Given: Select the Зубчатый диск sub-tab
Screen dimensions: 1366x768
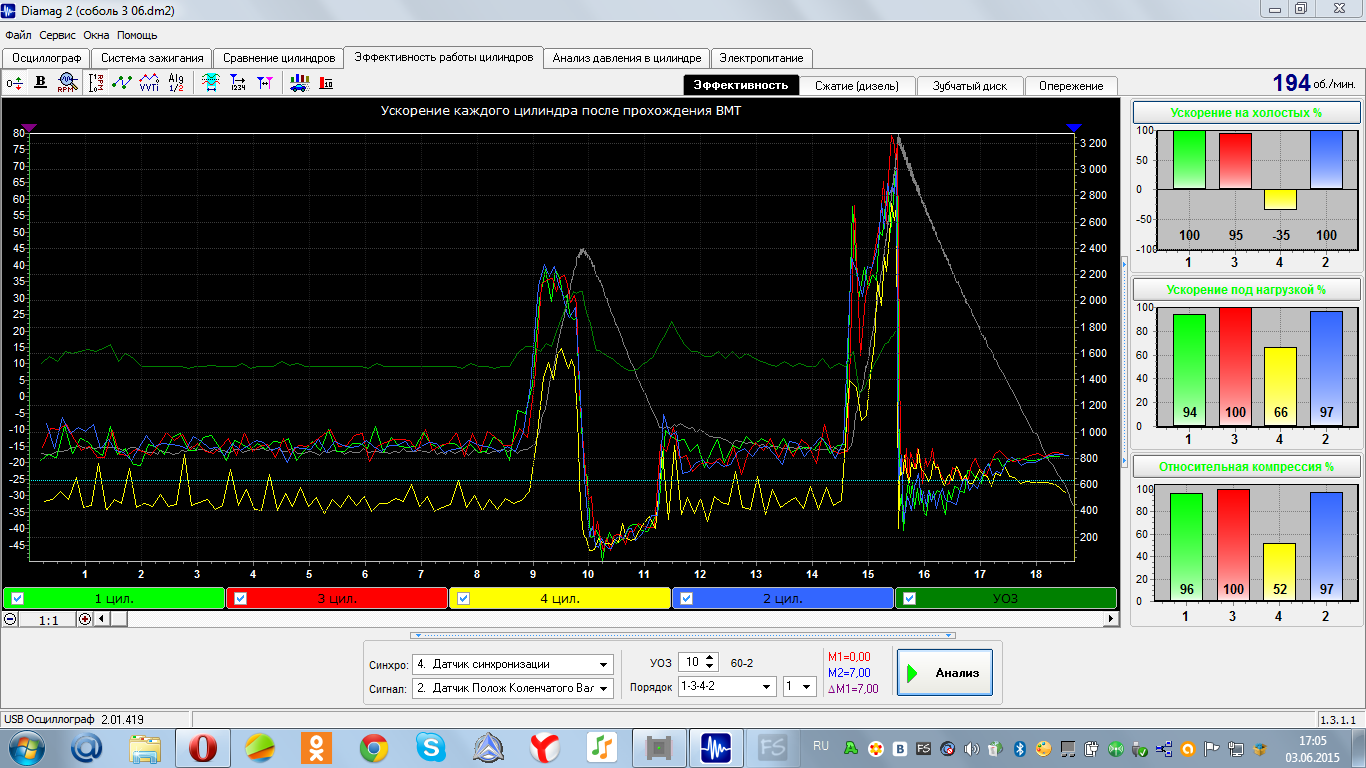Looking at the screenshot, I should tap(970, 85).
